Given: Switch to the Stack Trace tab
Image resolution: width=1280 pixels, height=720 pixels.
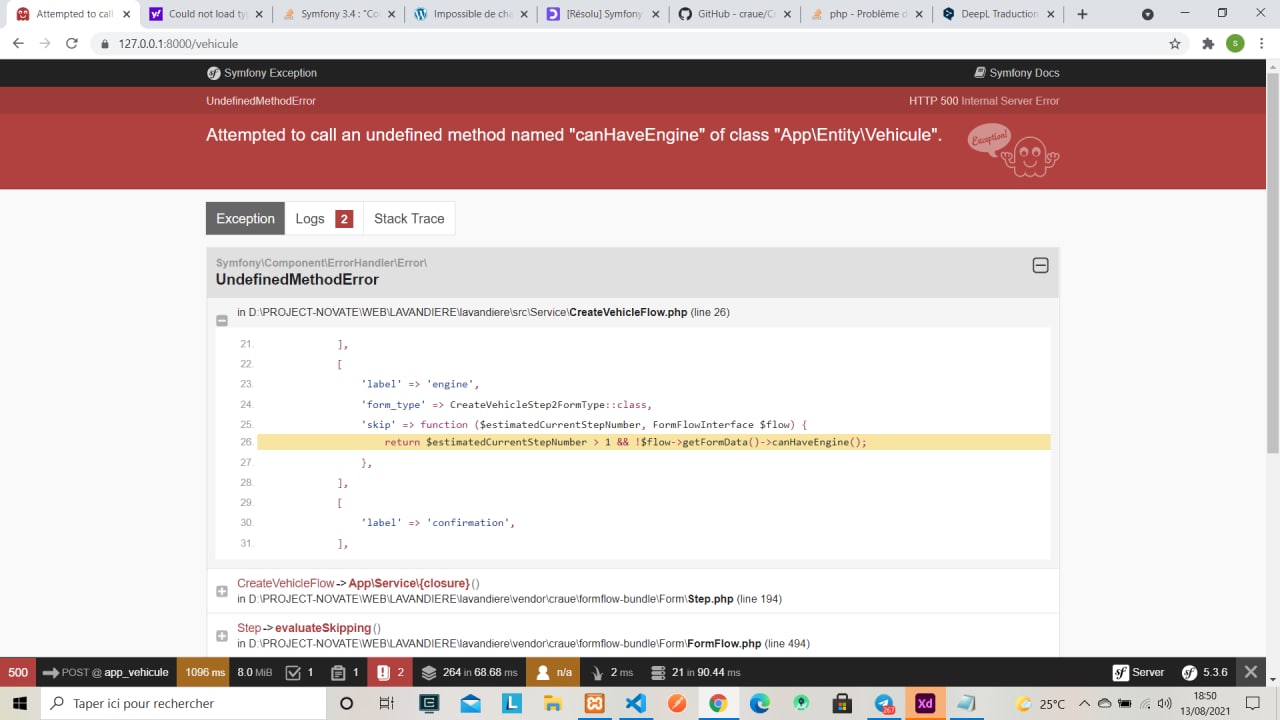Looking at the screenshot, I should pos(409,219).
